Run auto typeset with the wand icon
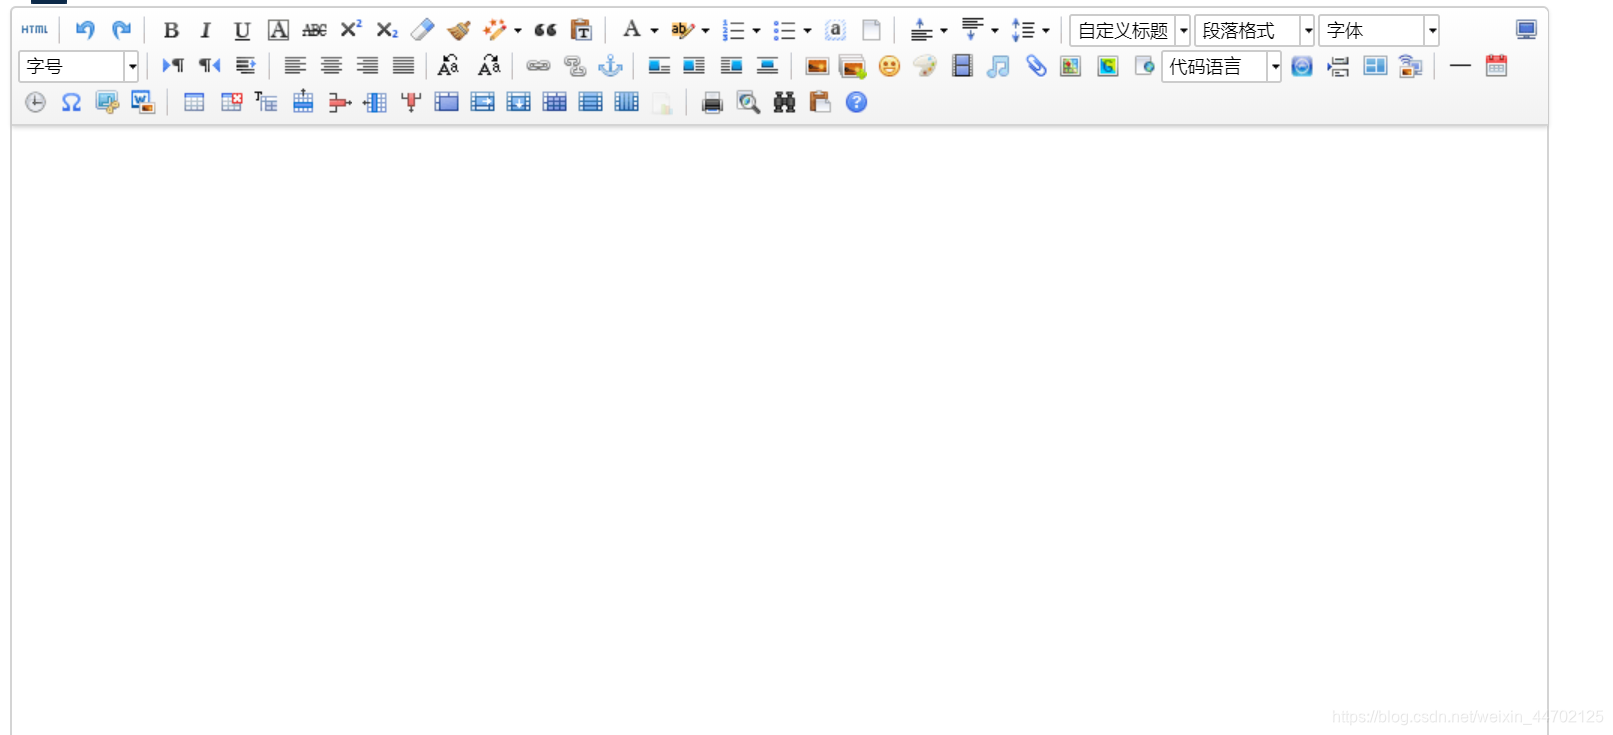Screen dimensions: 1613x735 click(495, 30)
